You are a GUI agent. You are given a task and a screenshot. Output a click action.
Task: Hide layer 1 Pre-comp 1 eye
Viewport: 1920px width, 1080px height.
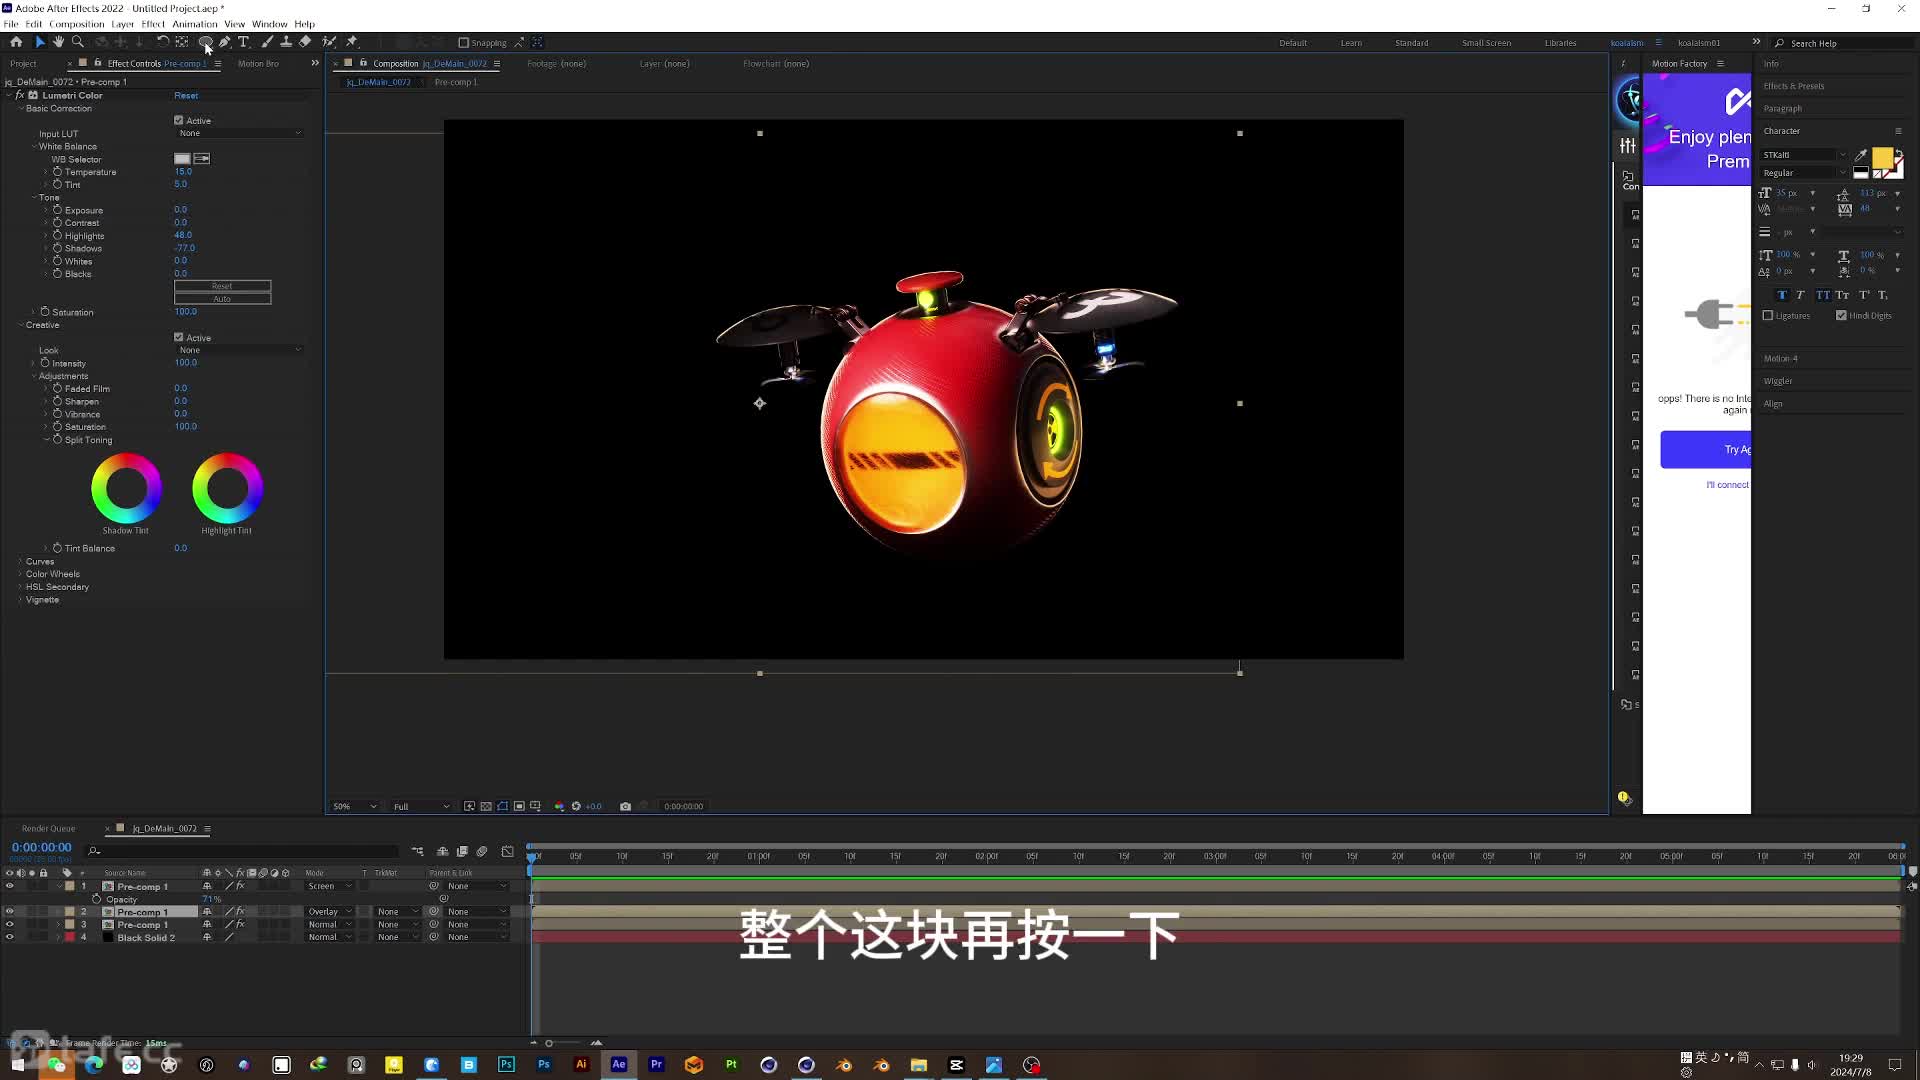(10, 886)
